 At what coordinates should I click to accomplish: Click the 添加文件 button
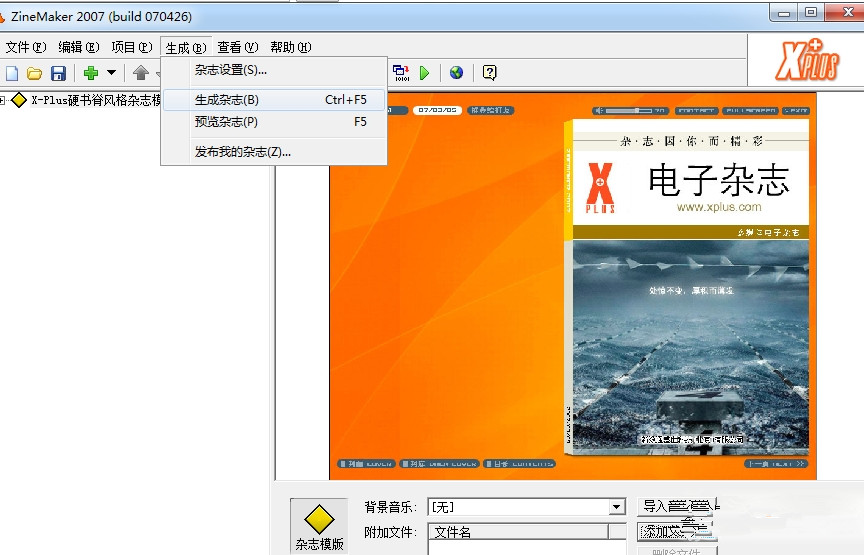pos(675,530)
